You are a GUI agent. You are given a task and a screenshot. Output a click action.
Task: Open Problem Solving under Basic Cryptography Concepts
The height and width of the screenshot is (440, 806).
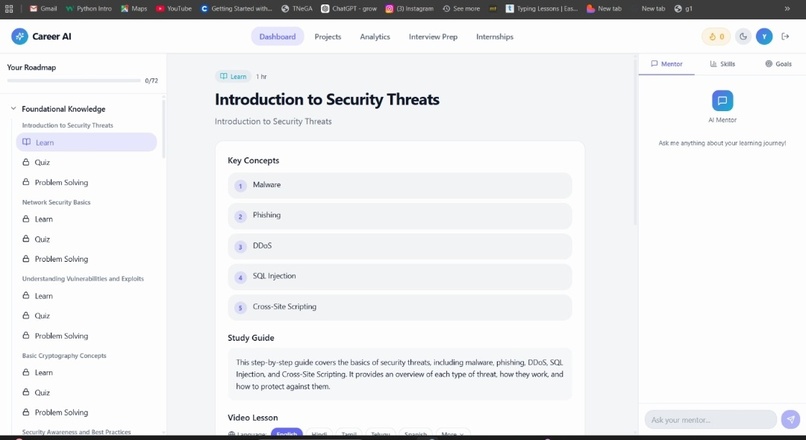(x=86, y=412)
